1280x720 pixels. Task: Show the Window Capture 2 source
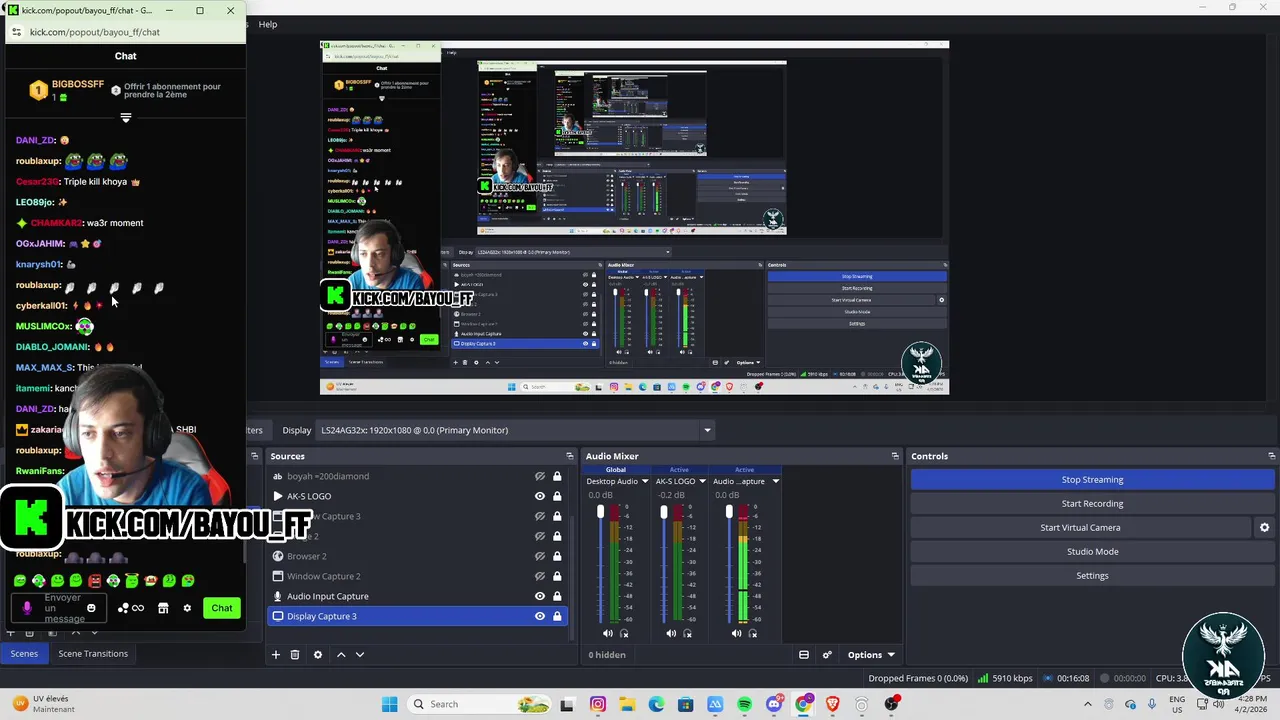pyautogui.click(x=540, y=576)
